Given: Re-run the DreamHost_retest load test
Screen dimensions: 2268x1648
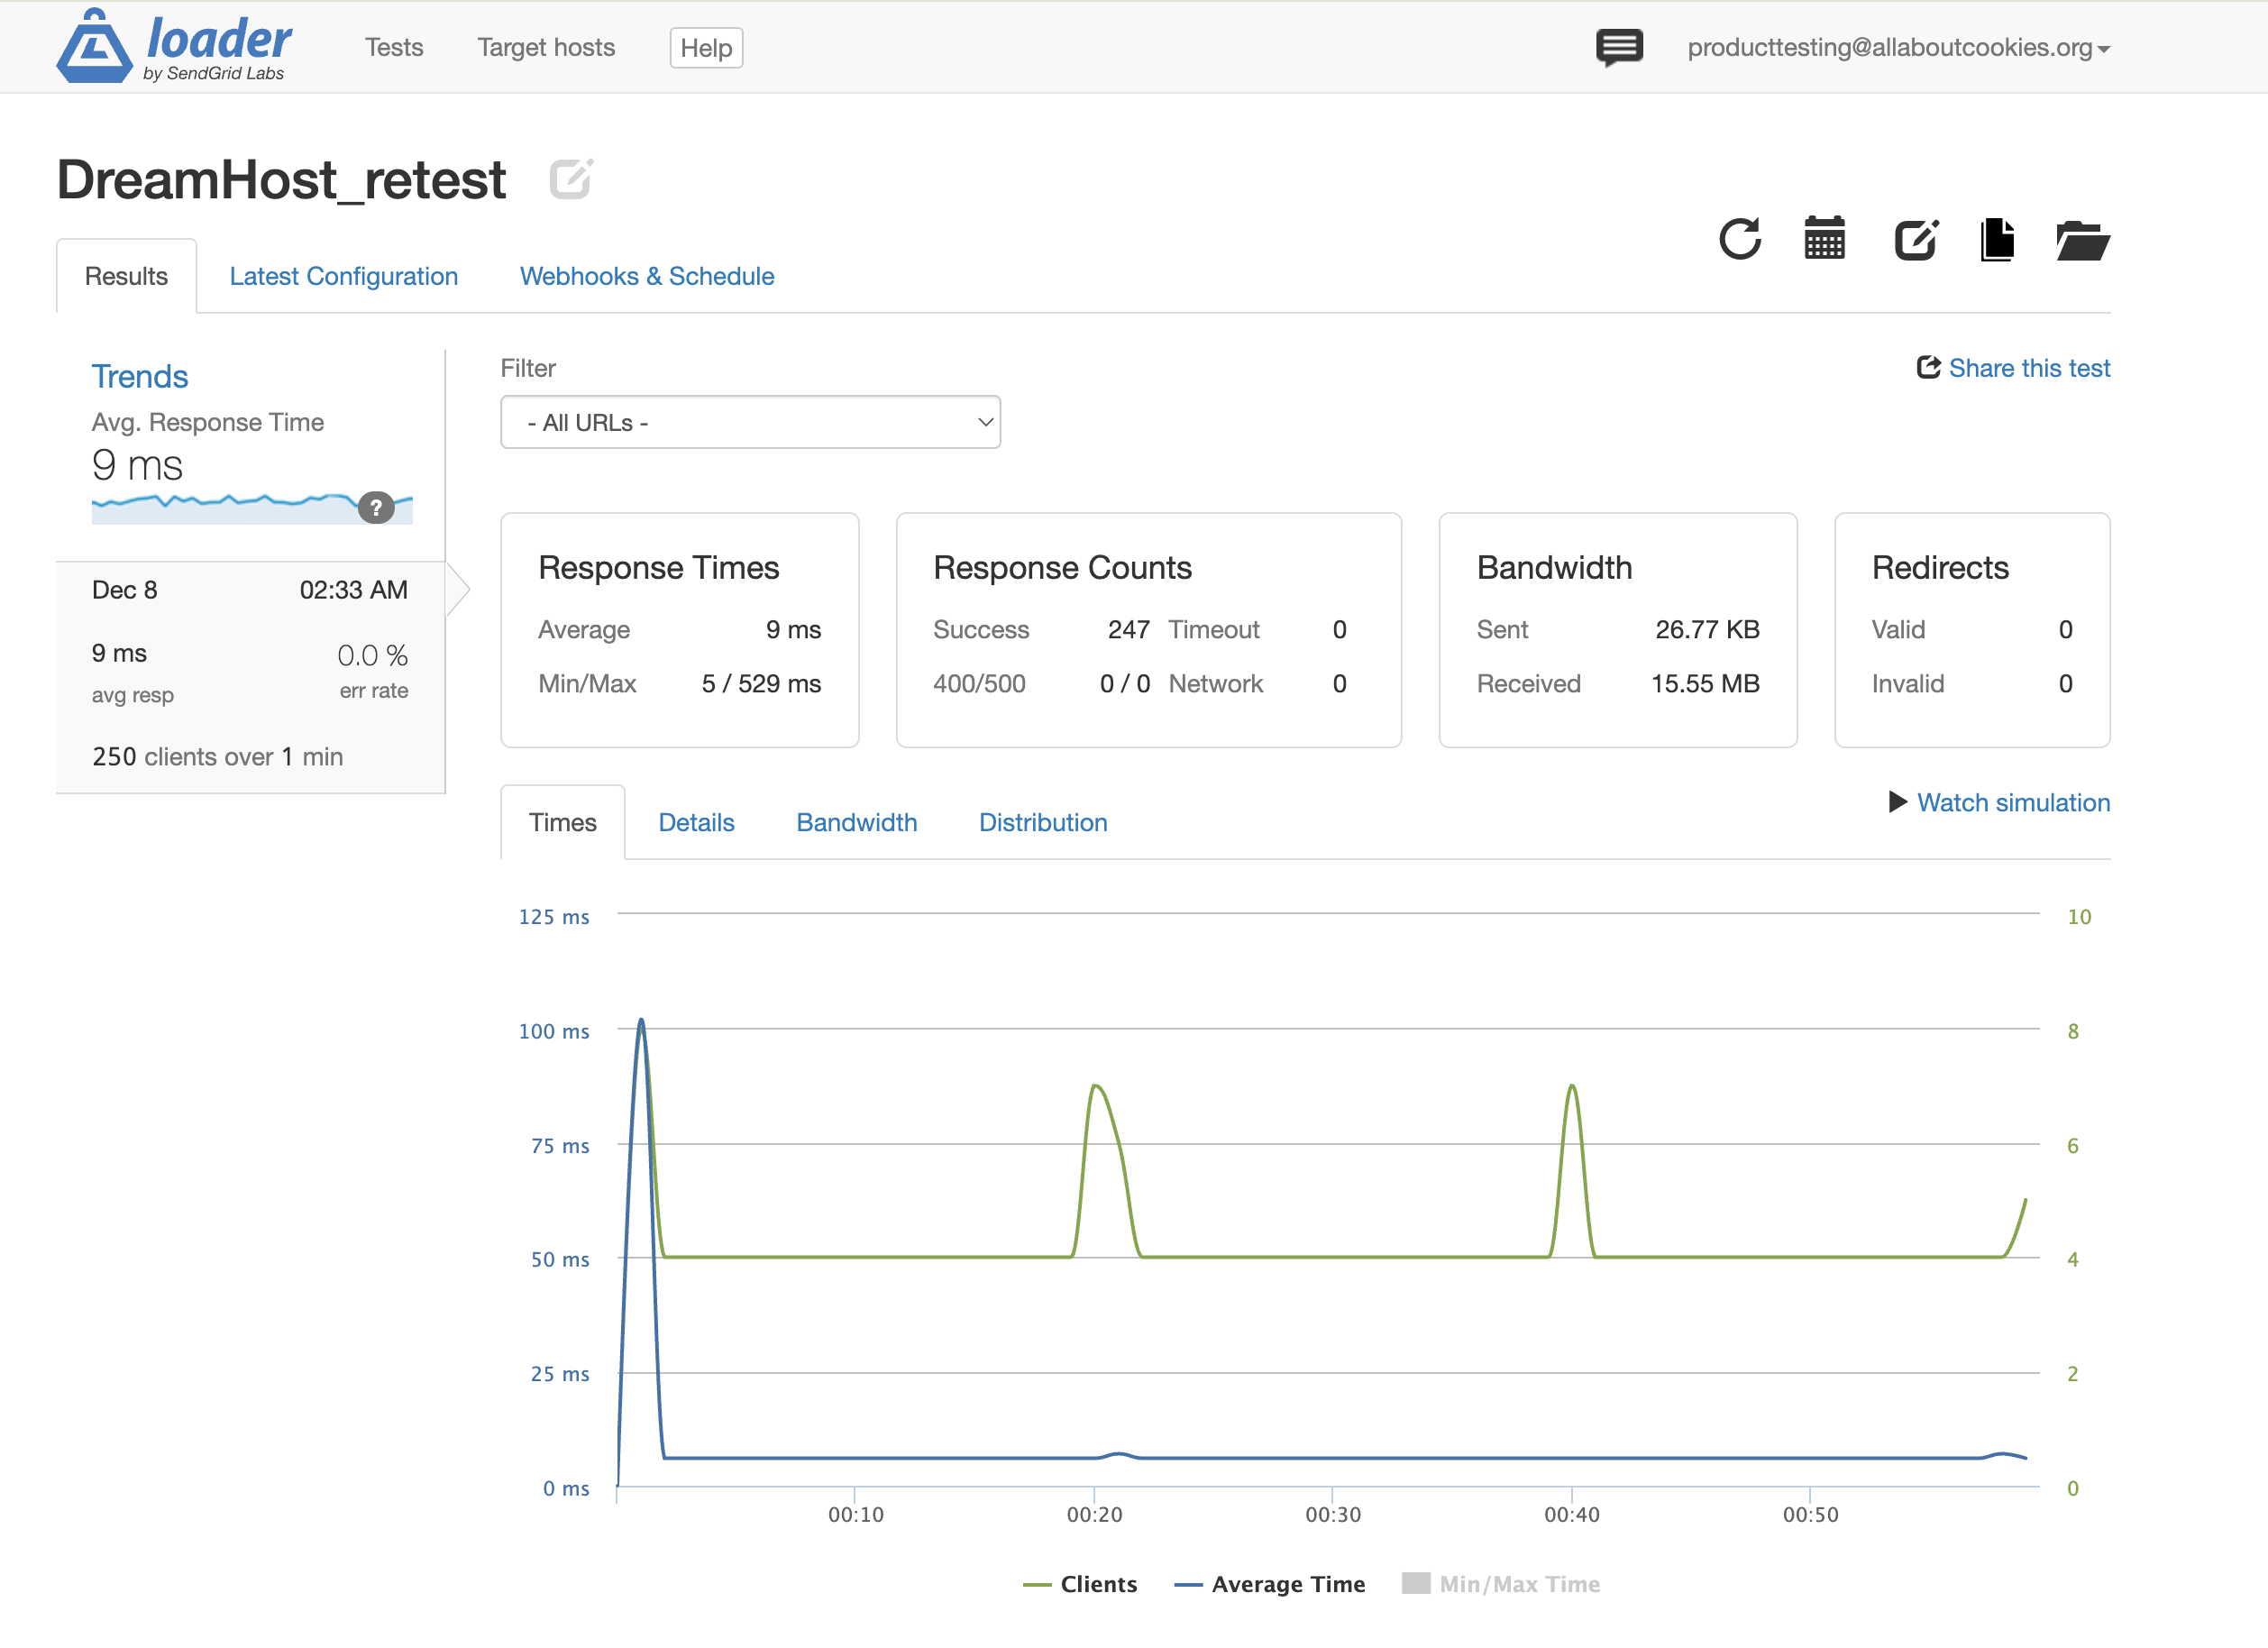Looking at the screenshot, I should coord(1740,240).
